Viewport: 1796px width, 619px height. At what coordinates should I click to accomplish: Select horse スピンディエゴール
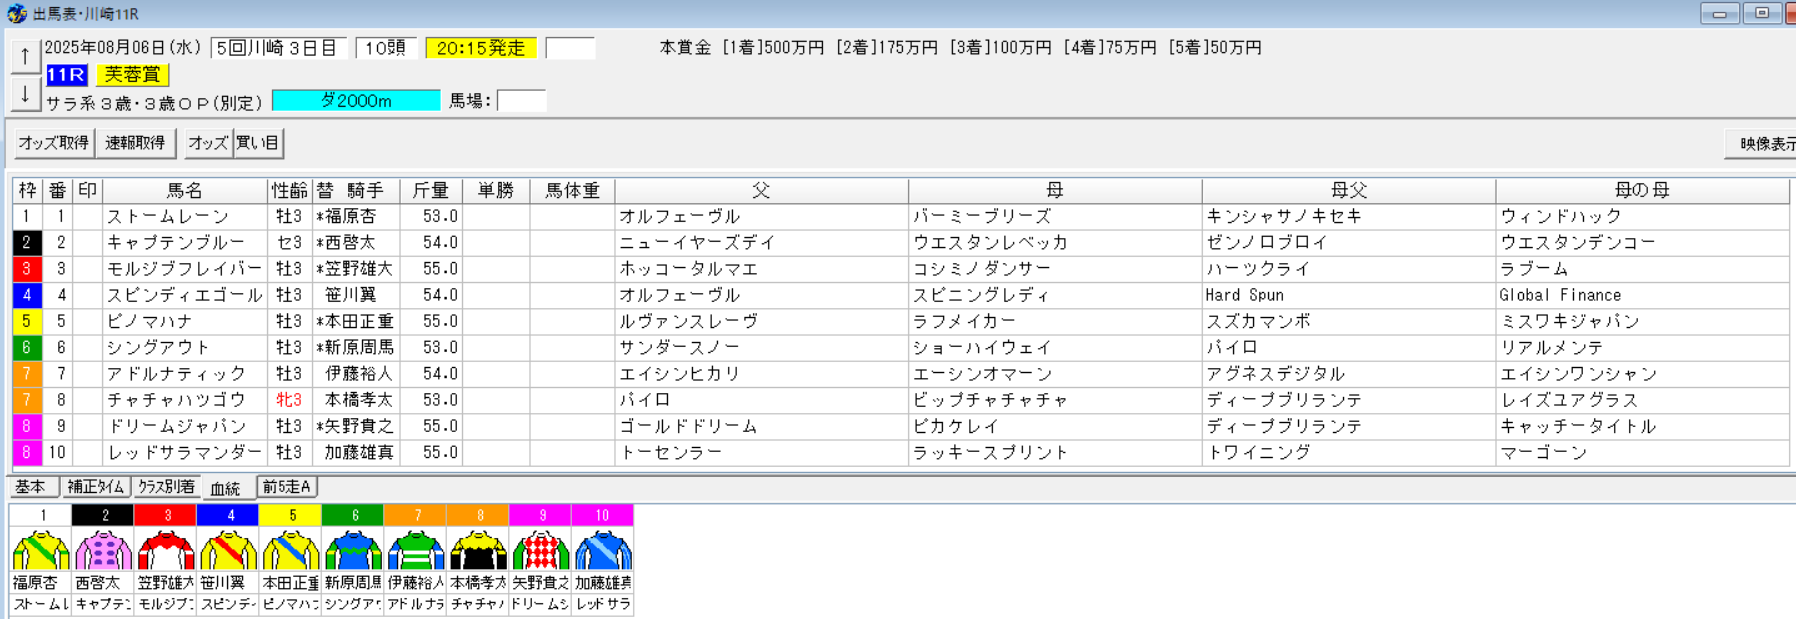[184, 295]
